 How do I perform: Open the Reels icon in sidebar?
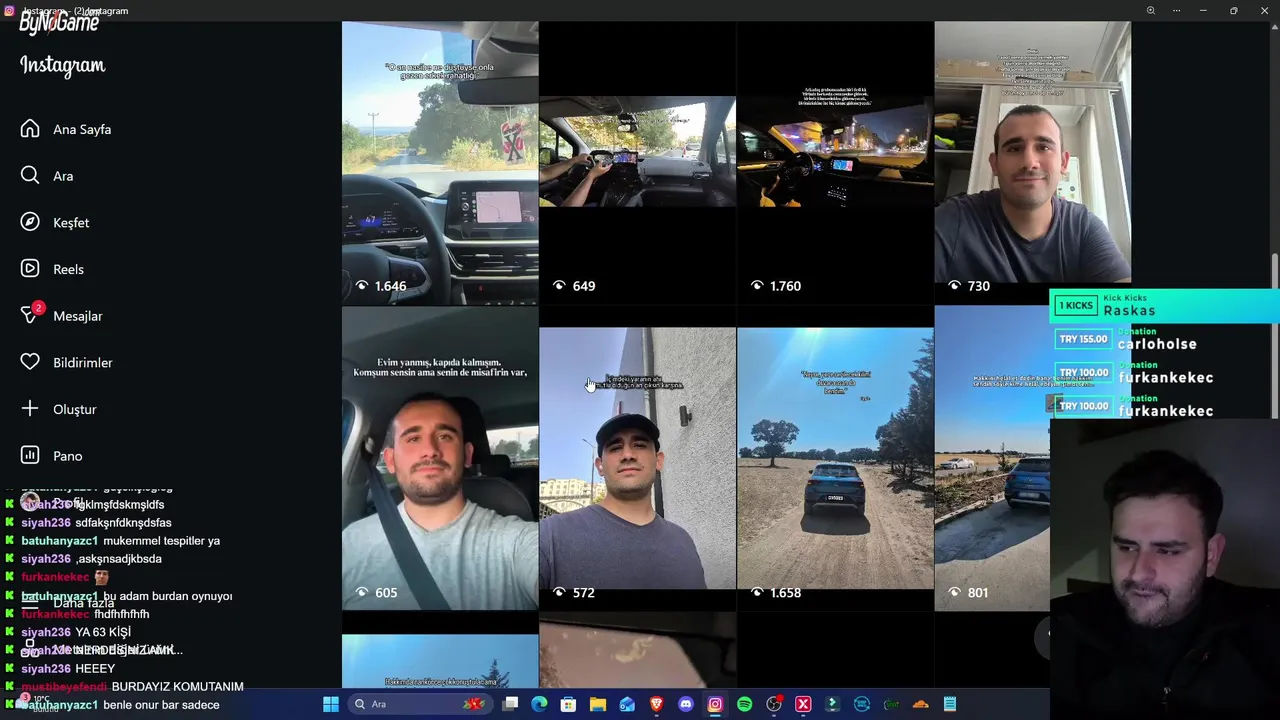(x=30, y=269)
